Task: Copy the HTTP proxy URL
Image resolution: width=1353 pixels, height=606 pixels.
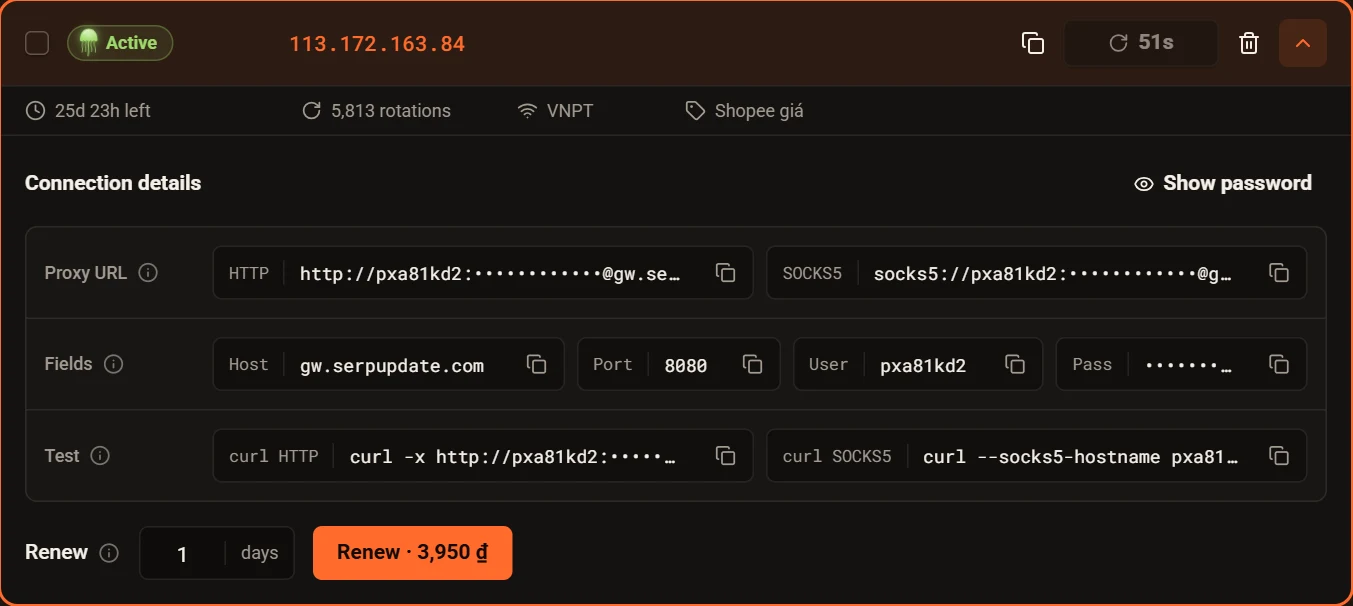Action: 726,273
